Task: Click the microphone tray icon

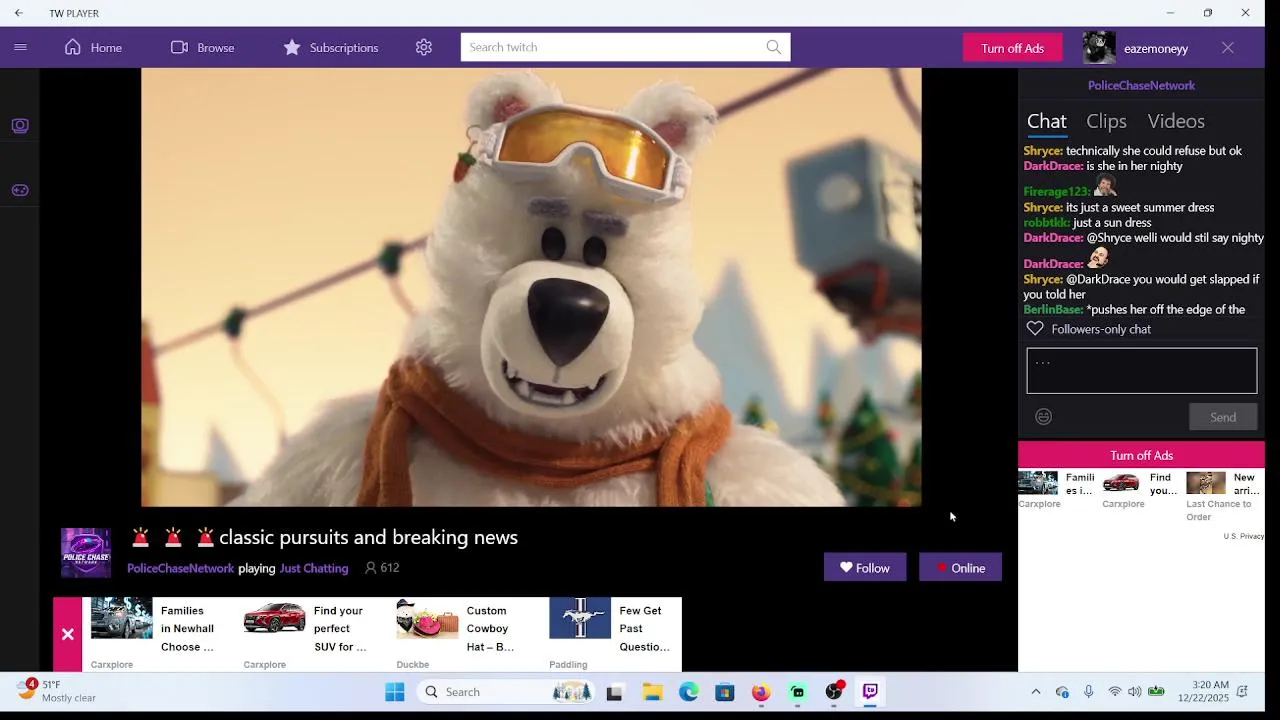Action: click(1088, 692)
